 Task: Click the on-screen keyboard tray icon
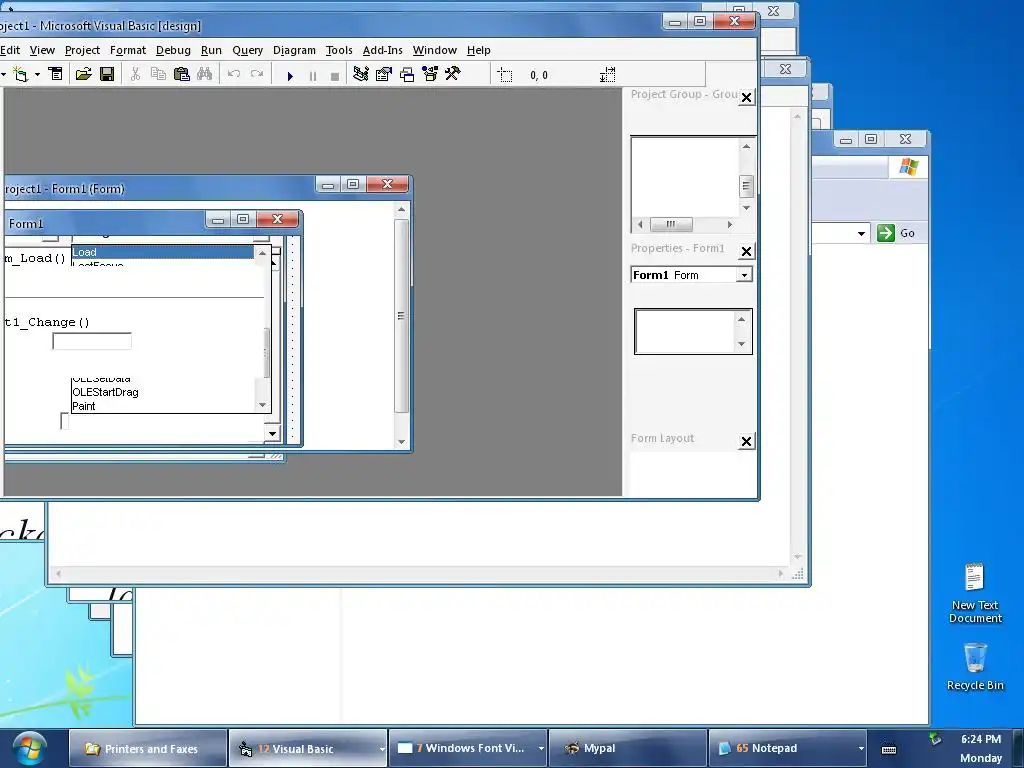(889, 749)
